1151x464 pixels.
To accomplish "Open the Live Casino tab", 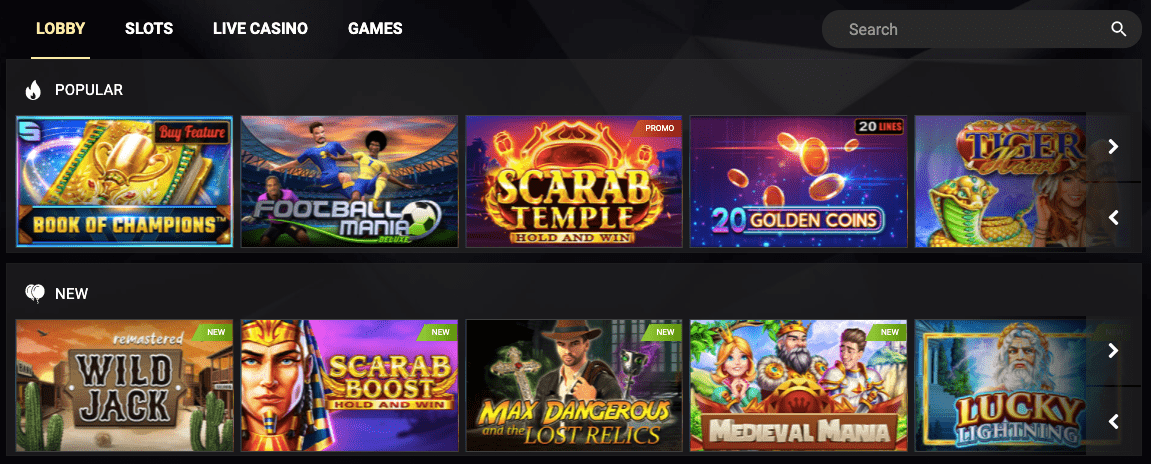I will pyautogui.click(x=261, y=29).
